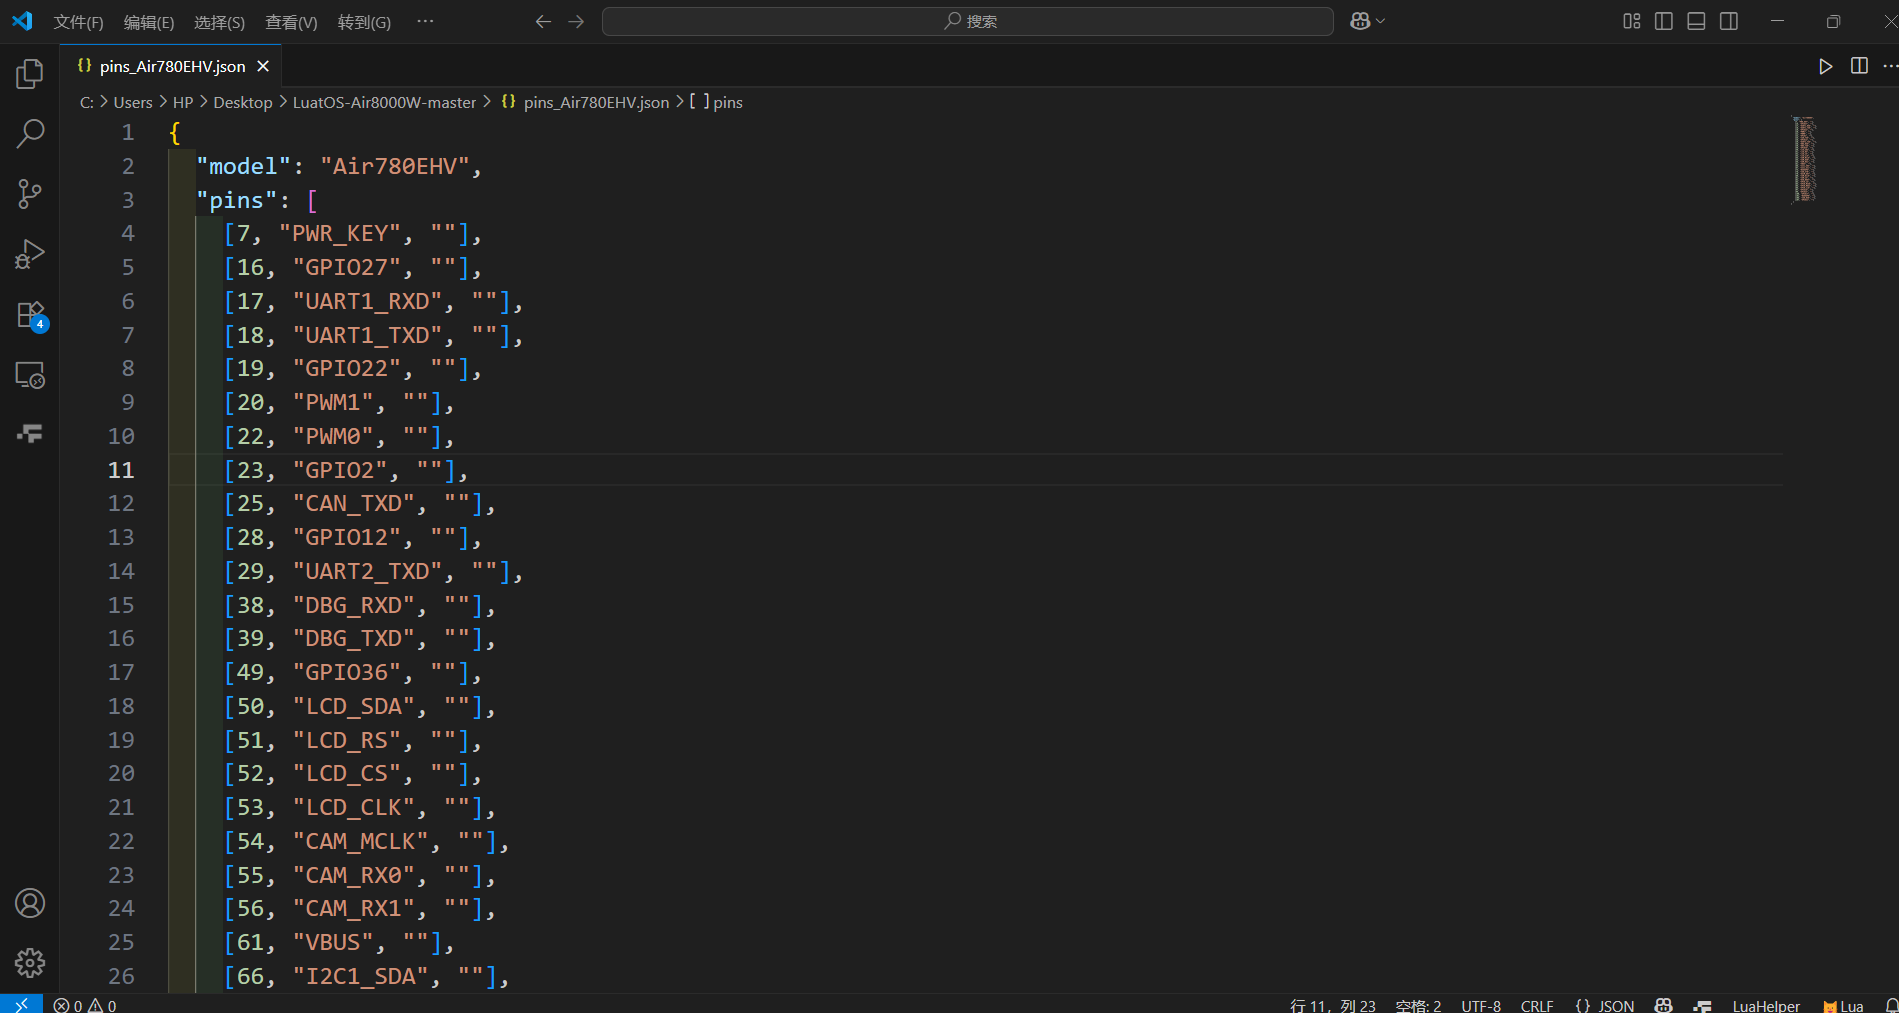Open the Run and Debug view
The width and height of the screenshot is (1899, 1013).
(x=30, y=254)
